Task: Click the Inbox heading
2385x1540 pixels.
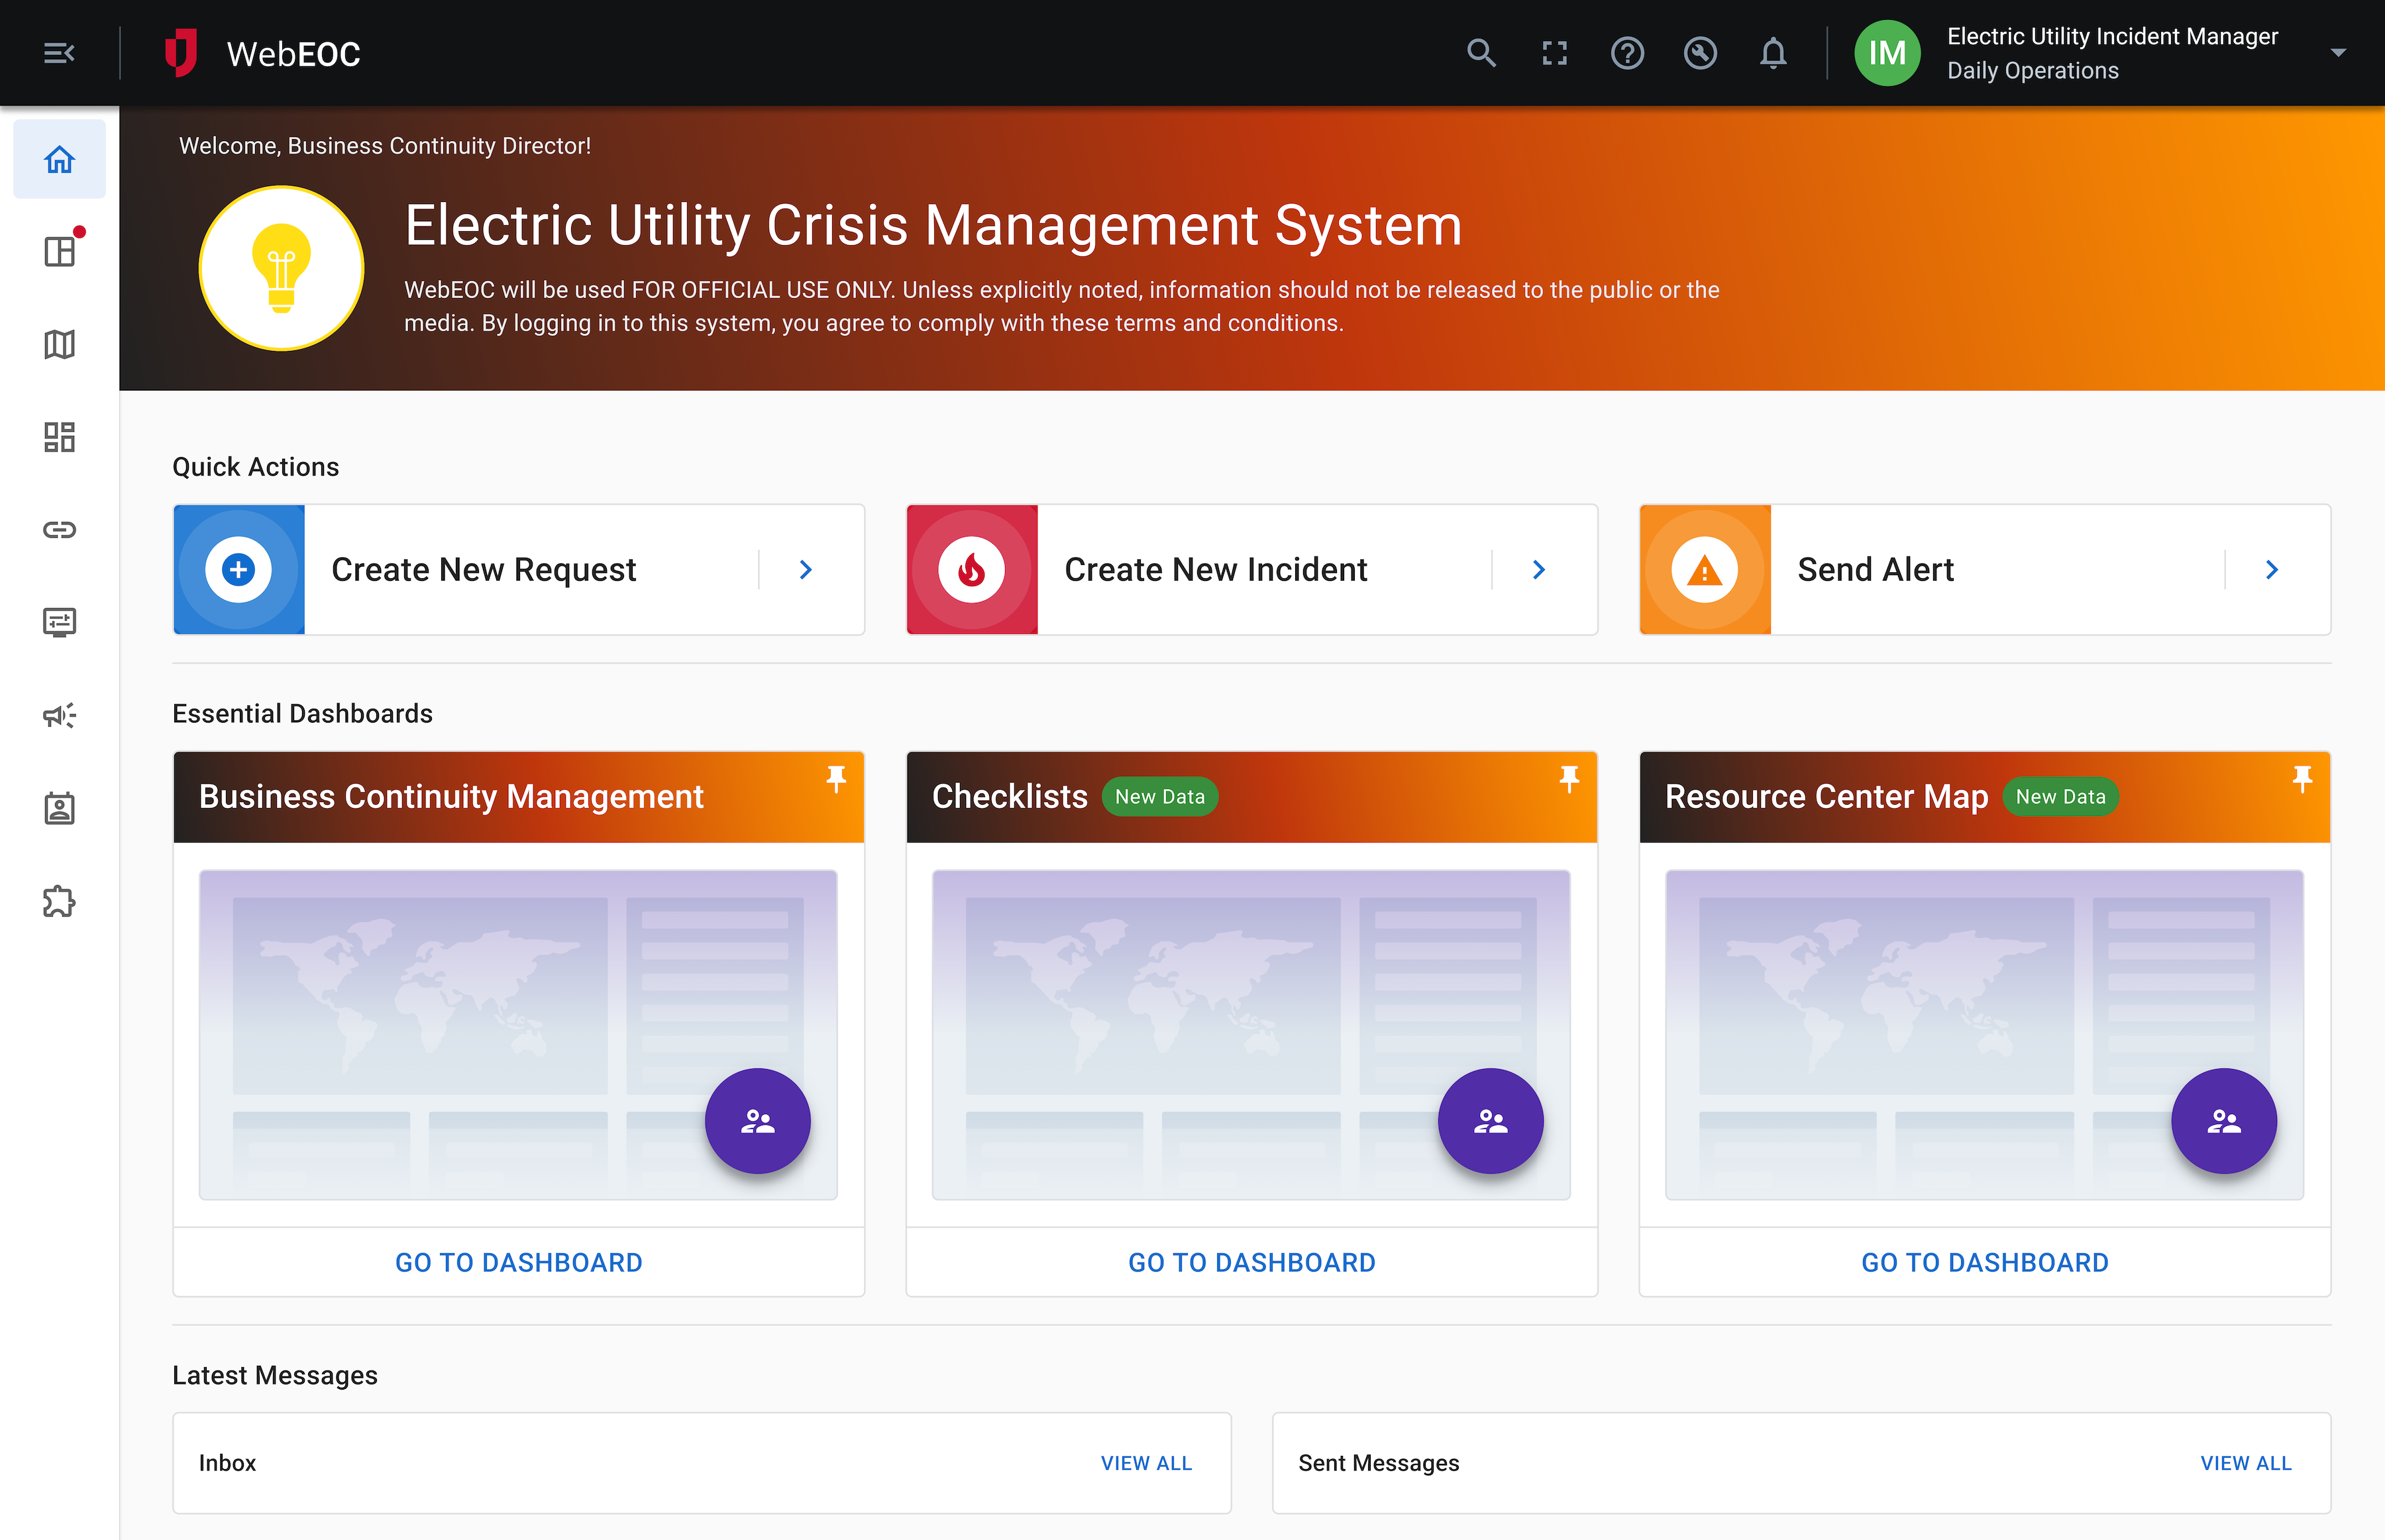Action: point(227,1463)
